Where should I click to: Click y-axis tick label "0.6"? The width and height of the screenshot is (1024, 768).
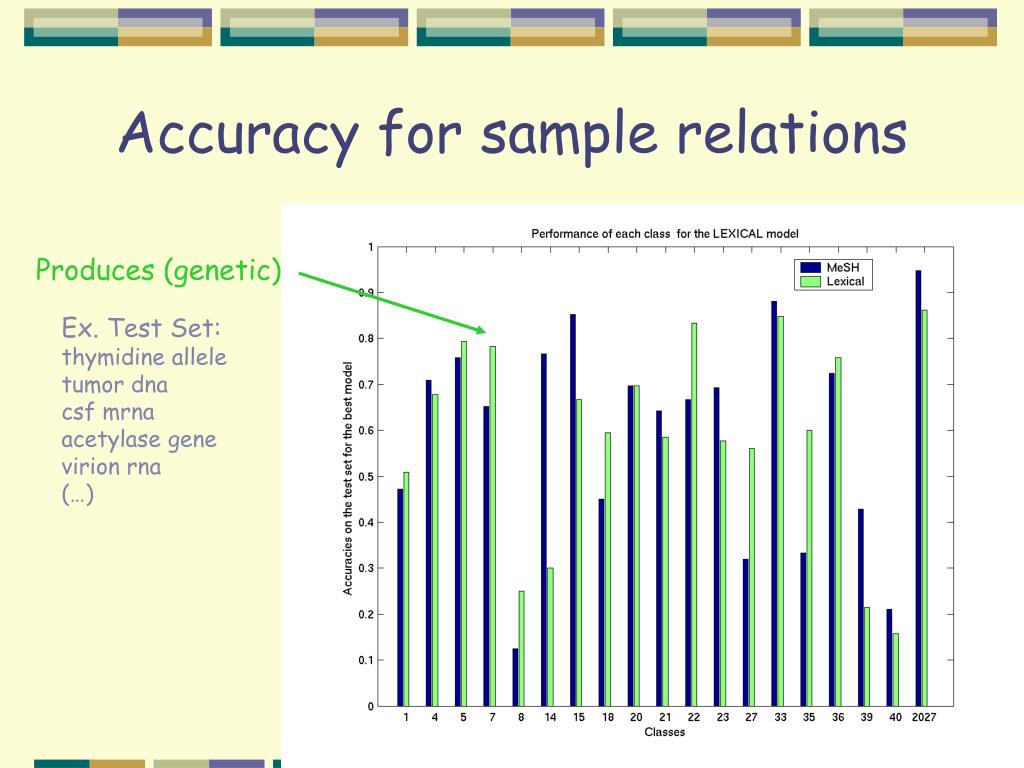pyautogui.click(x=366, y=431)
